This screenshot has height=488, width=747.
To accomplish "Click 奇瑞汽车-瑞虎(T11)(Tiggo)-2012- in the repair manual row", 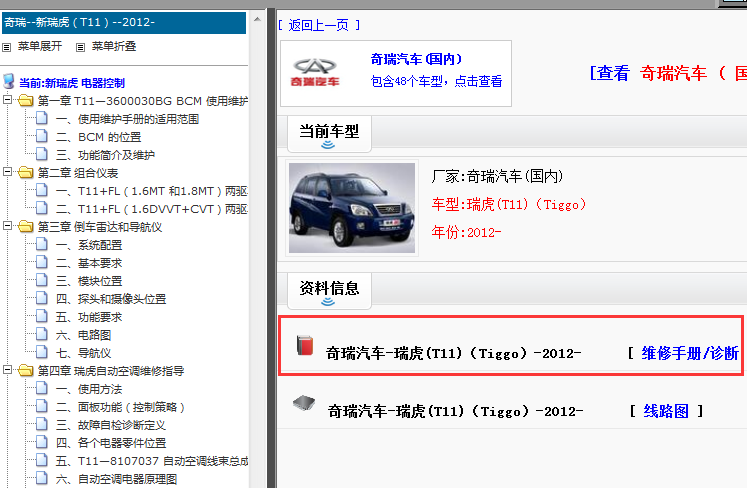I will (454, 353).
